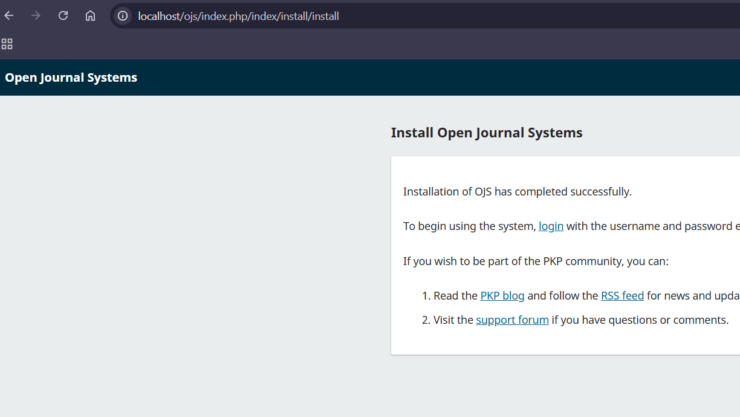Click the Open Journal Systems header title
740x417 pixels.
coord(71,77)
